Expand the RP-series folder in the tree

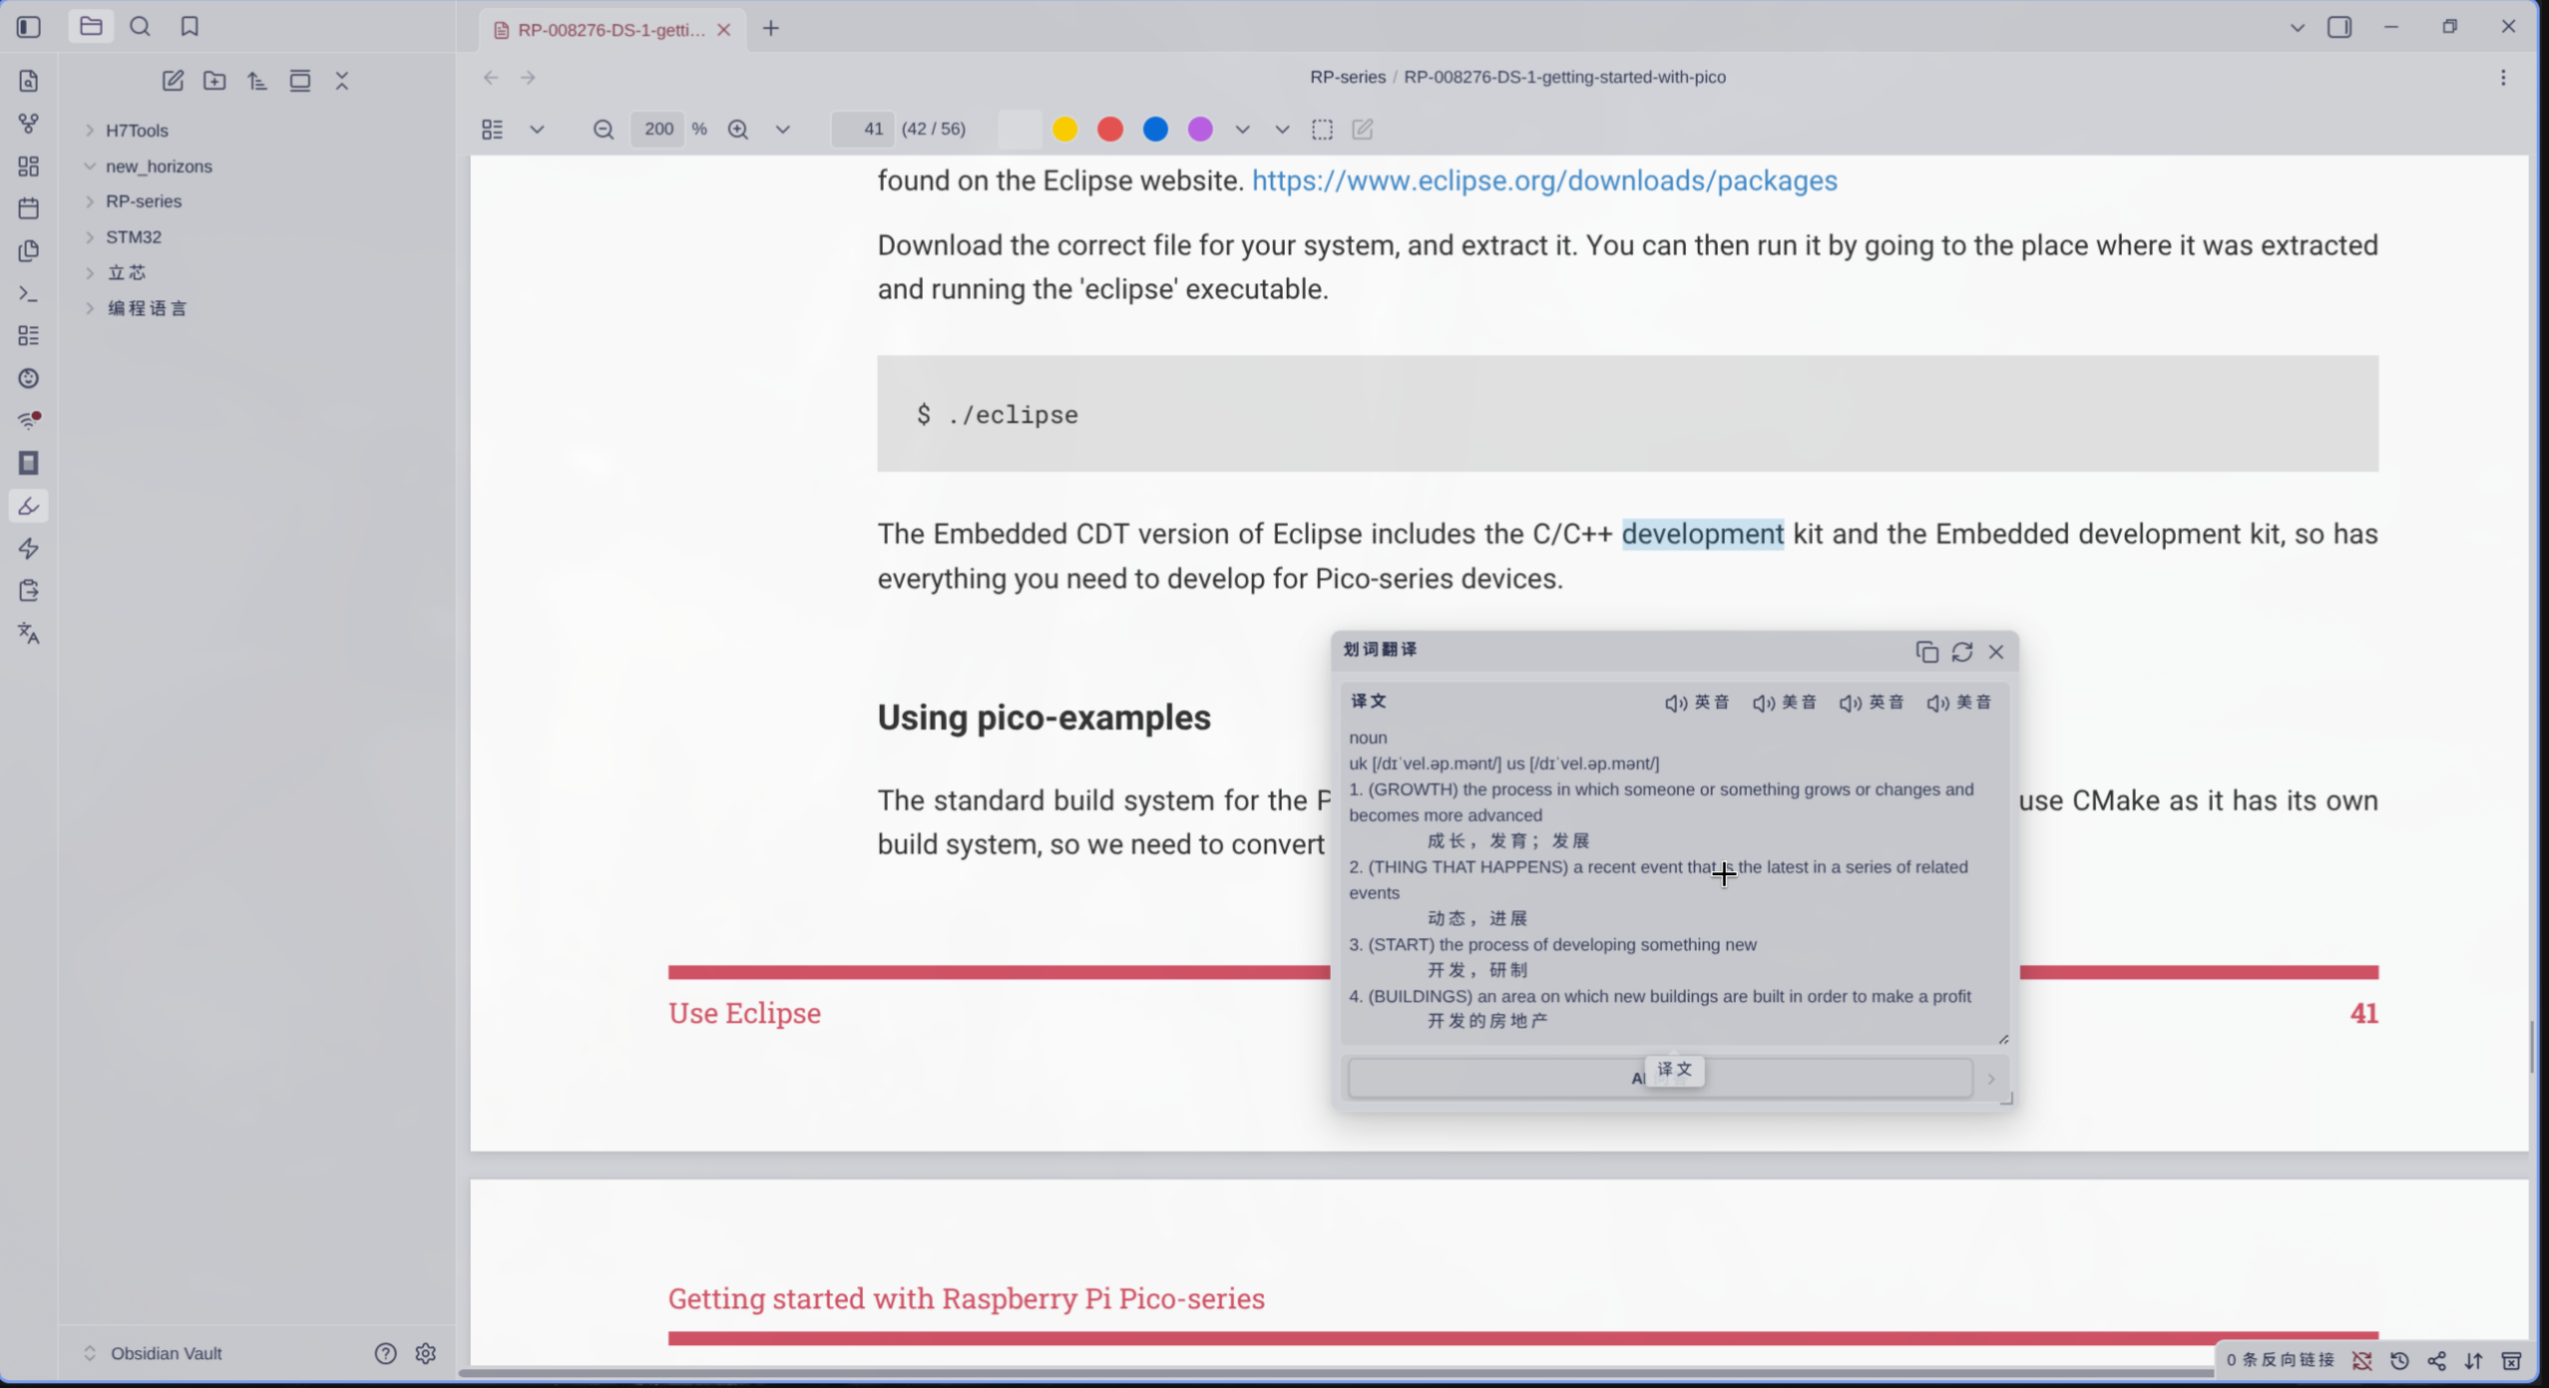click(90, 201)
